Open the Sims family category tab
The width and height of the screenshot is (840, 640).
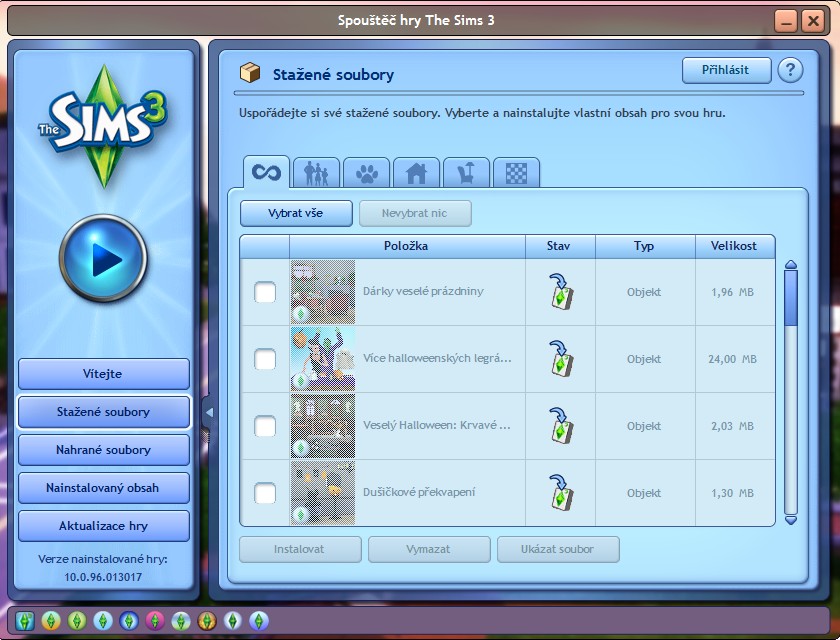pos(316,172)
